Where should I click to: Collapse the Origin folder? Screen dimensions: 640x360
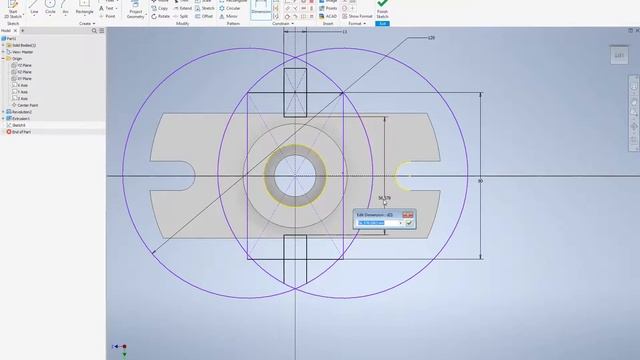(3, 59)
